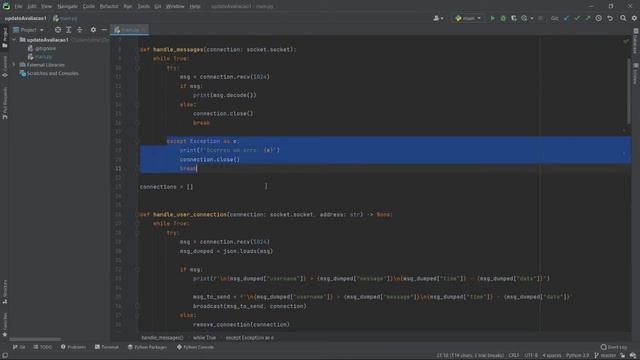The image size is (640, 360).
Task: Open Python Console tool window tab
Action: click(x=195, y=347)
